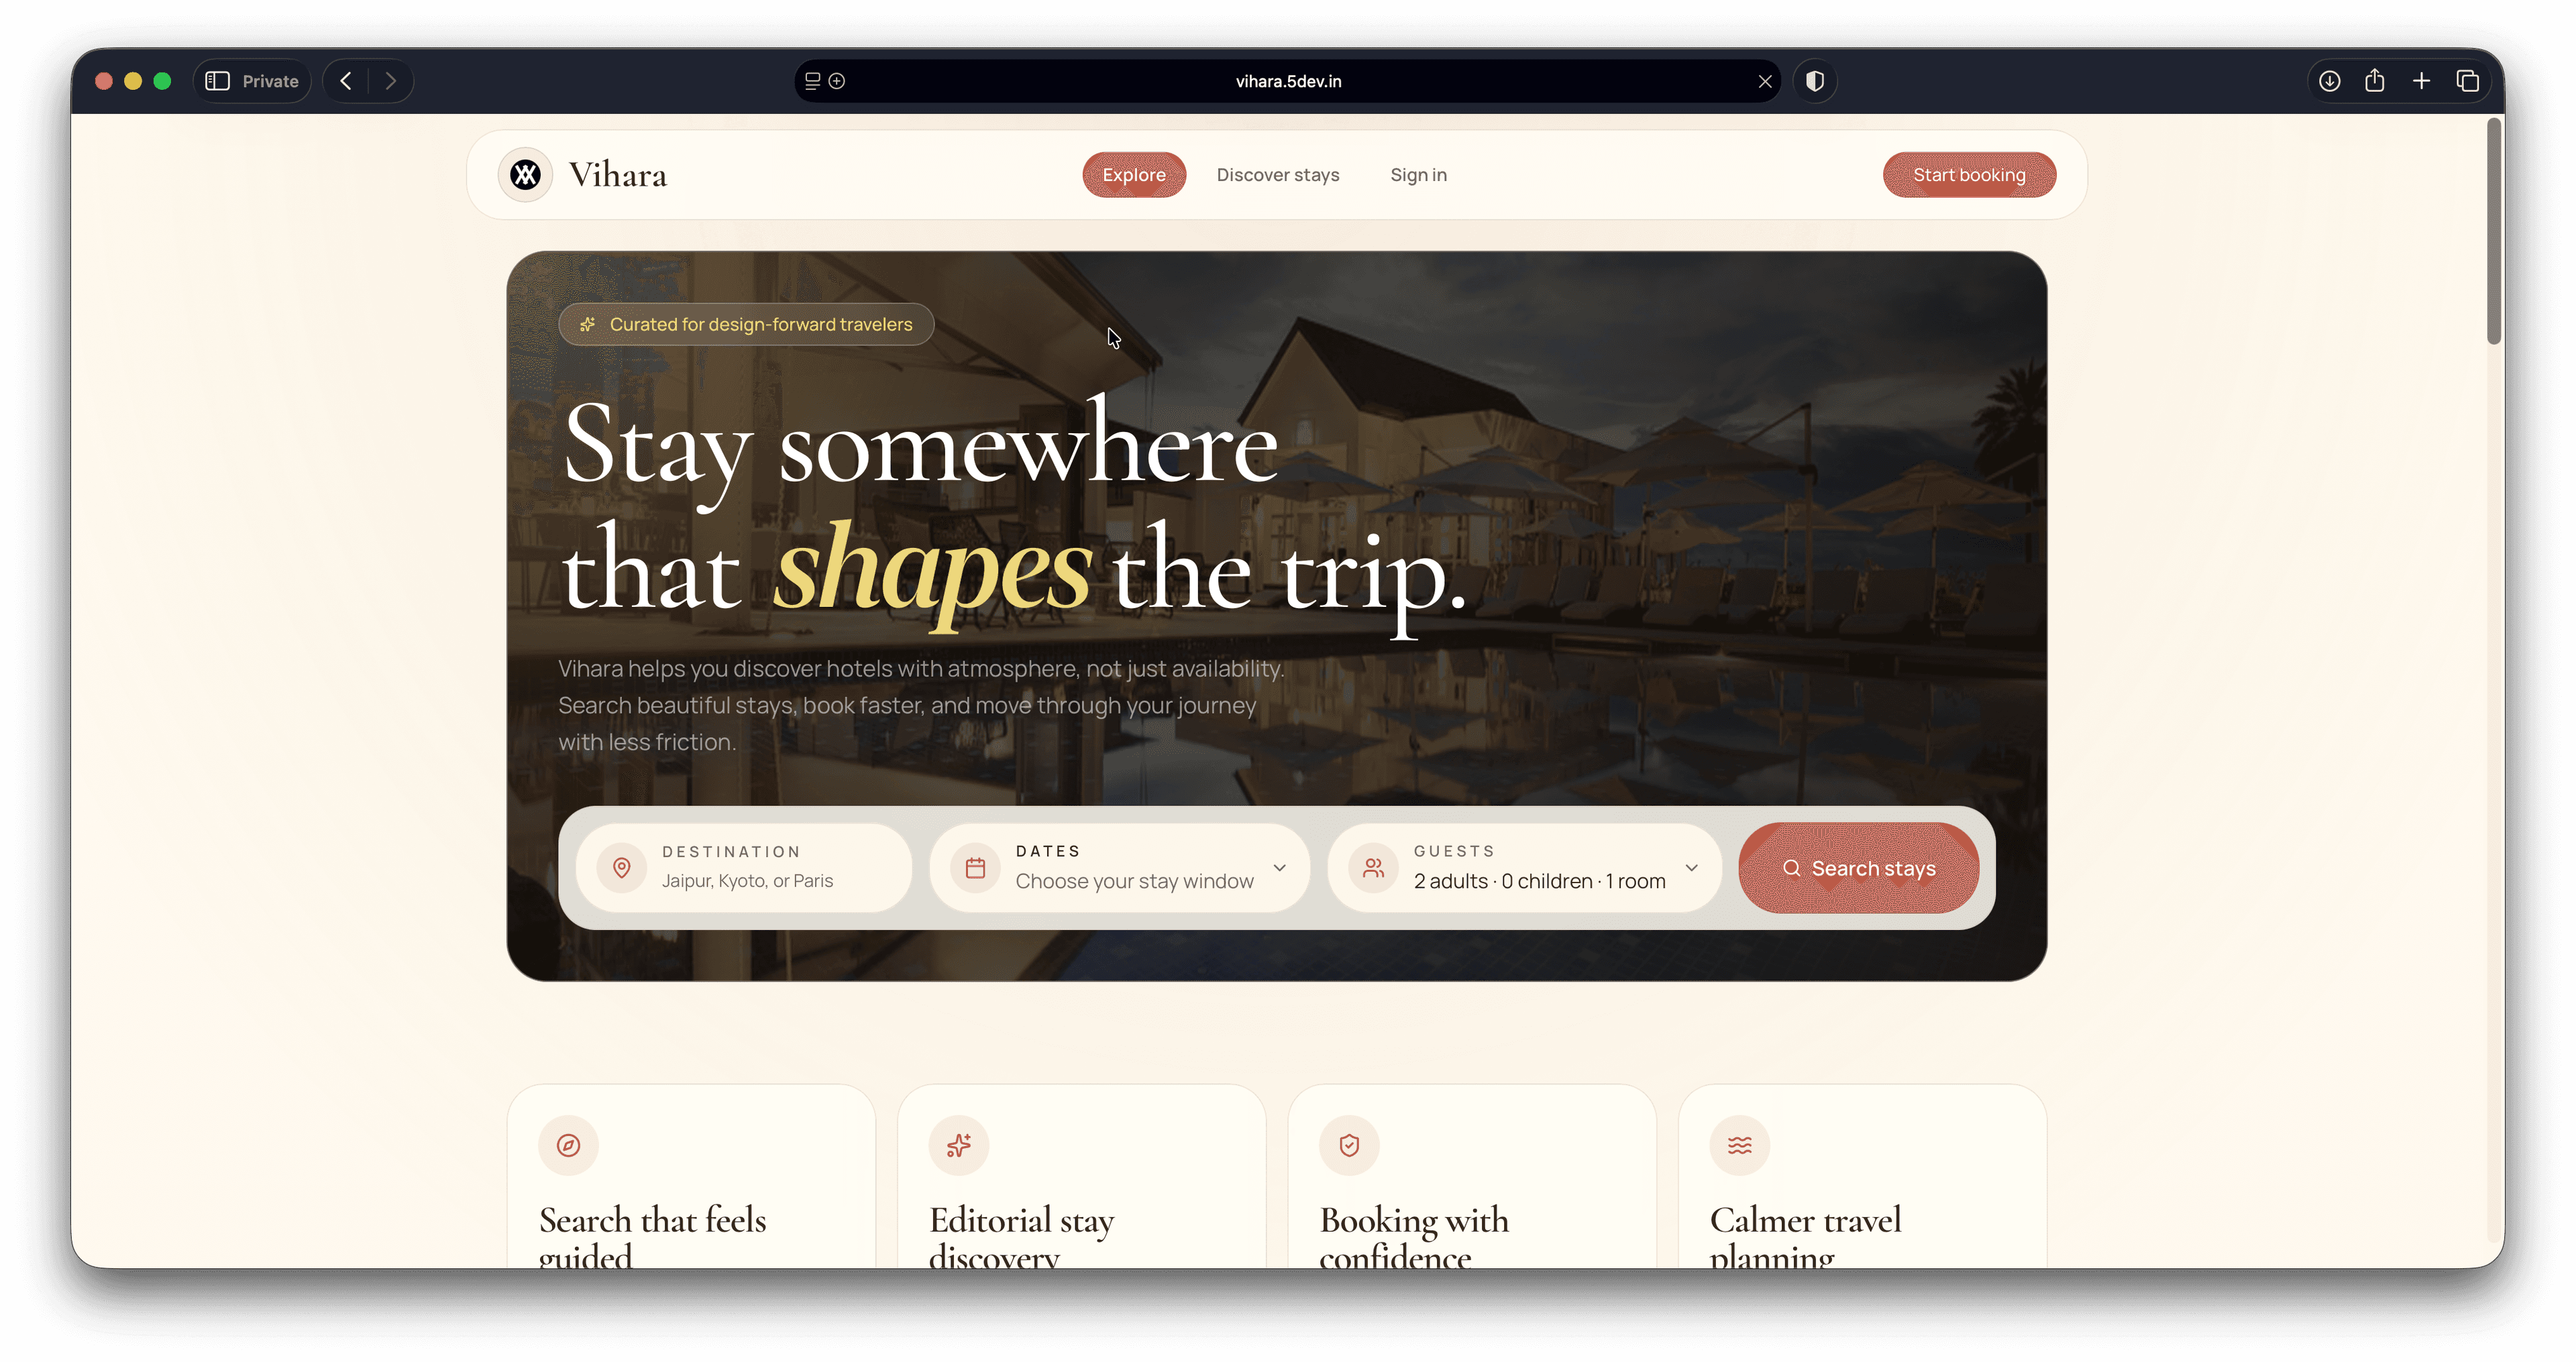
Task: Click the privacy shield icon beside address bar
Action: click(1815, 81)
